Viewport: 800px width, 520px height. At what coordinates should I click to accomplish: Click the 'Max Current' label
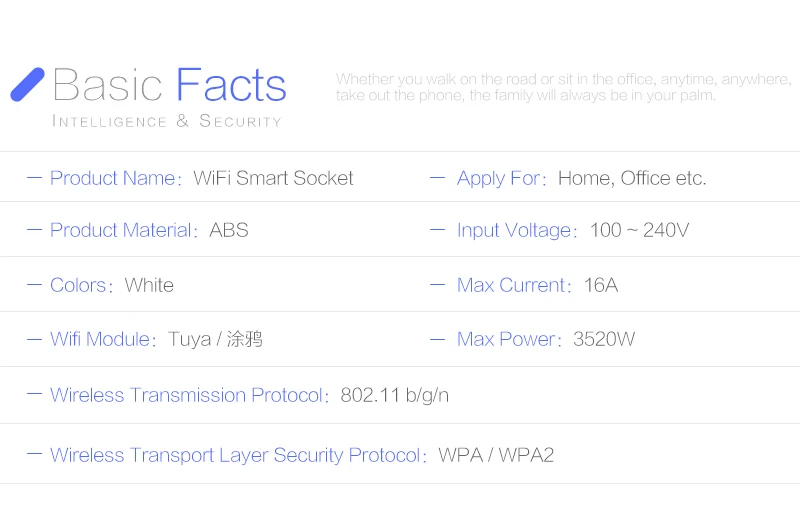[510, 285]
